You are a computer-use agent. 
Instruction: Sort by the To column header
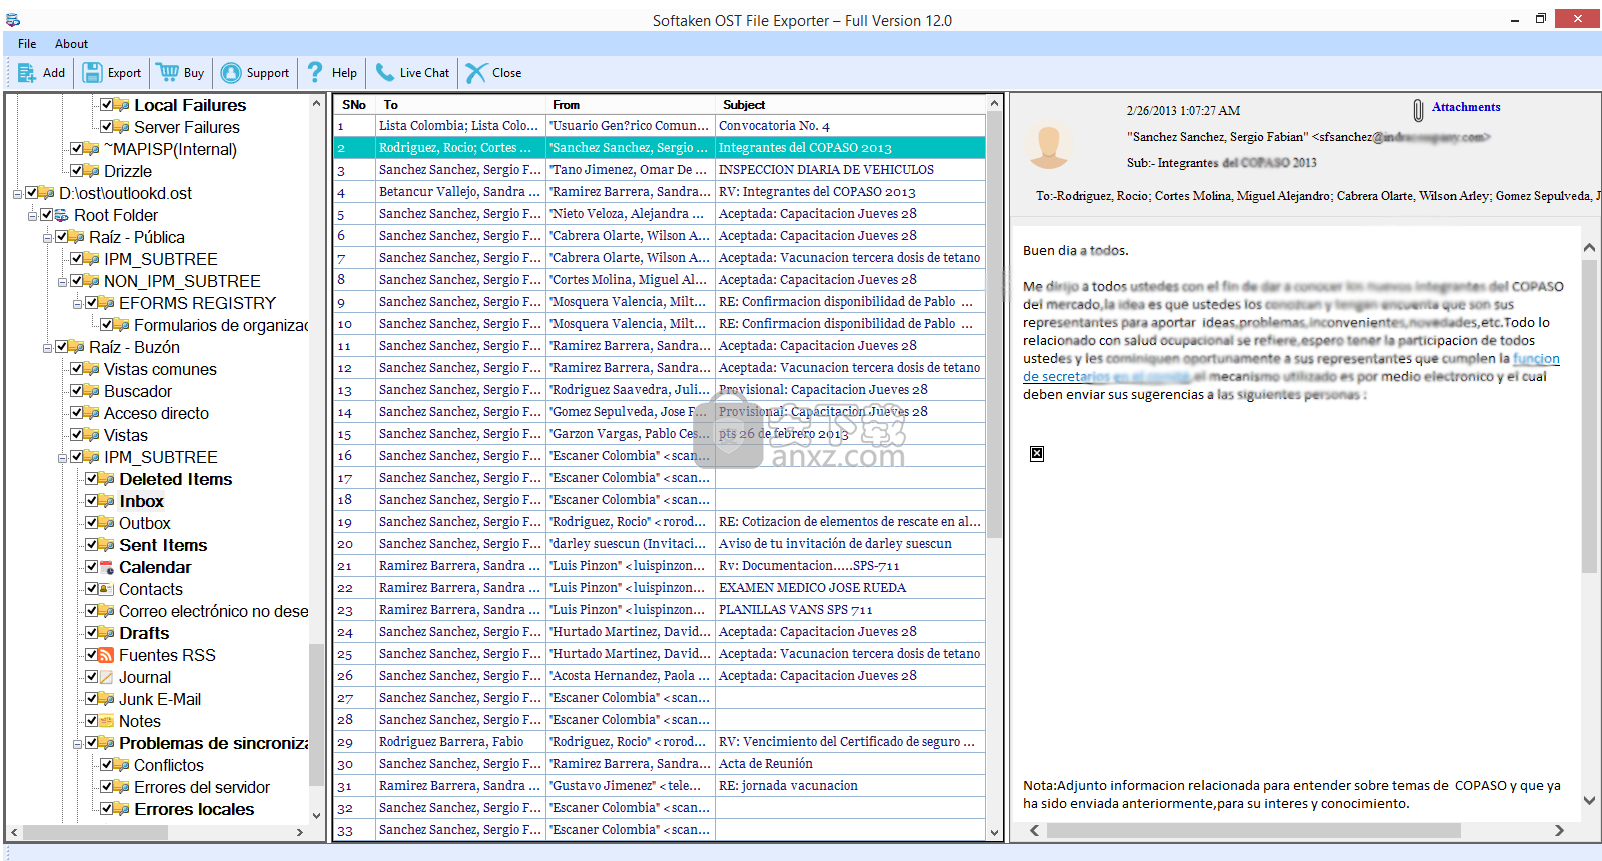[x=460, y=105]
